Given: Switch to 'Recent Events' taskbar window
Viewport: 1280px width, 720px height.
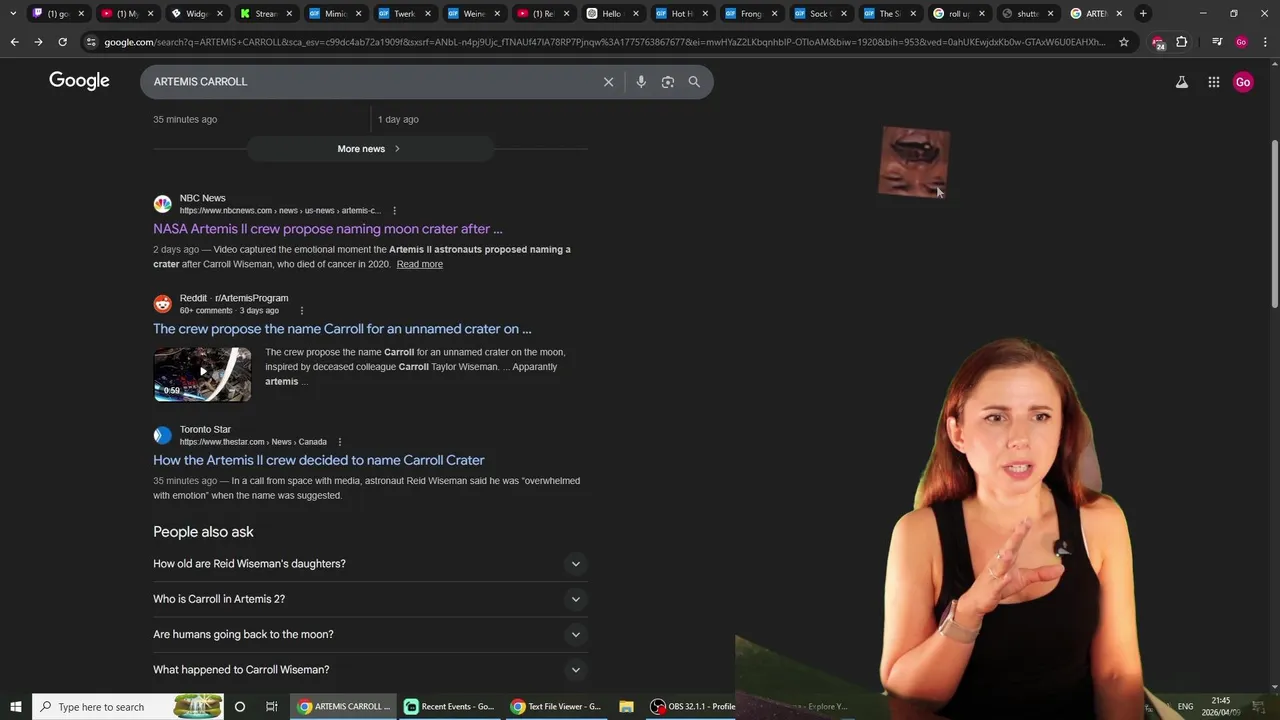Looking at the screenshot, I should 449,707.
